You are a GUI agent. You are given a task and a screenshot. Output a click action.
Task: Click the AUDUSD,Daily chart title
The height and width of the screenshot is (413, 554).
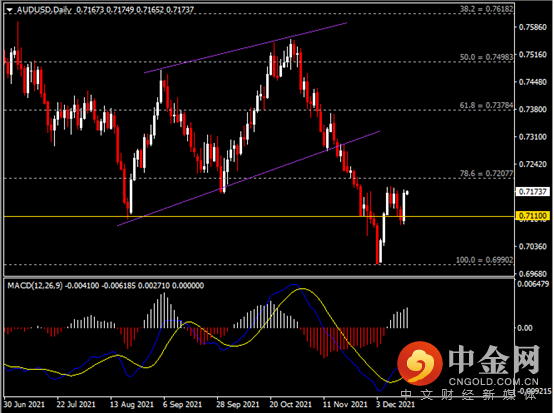pos(44,10)
